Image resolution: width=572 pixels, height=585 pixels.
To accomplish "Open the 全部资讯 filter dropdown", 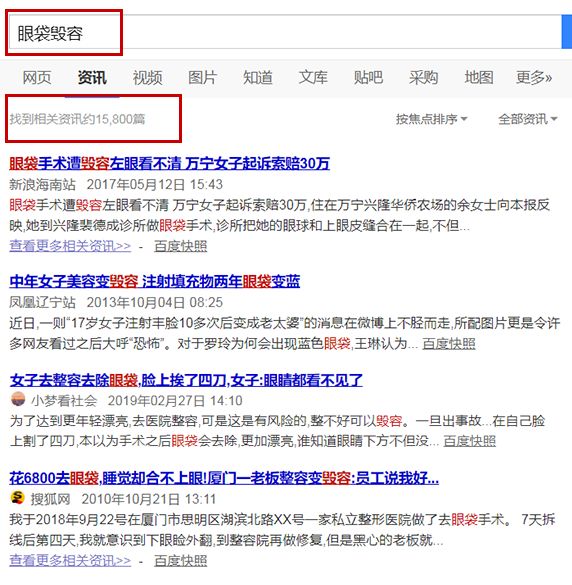I will point(528,119).
